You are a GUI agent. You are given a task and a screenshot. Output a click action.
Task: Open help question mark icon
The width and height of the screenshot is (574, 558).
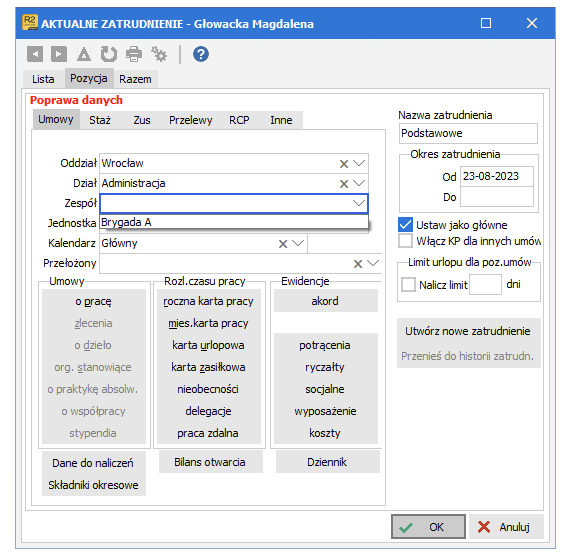pyautogui.click(x=201, y=54)
